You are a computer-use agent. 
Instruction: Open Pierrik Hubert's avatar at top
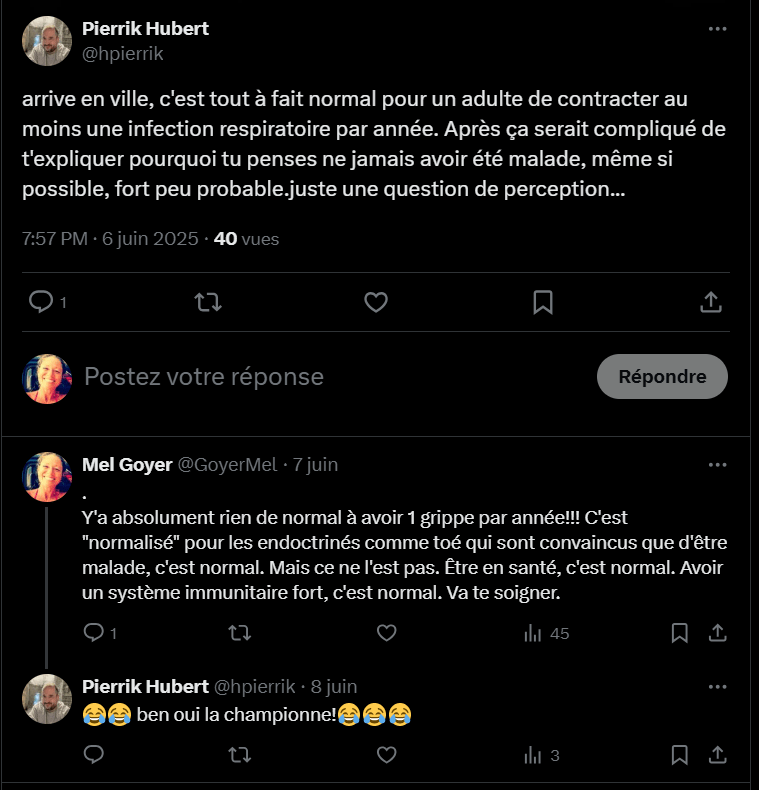47,41
